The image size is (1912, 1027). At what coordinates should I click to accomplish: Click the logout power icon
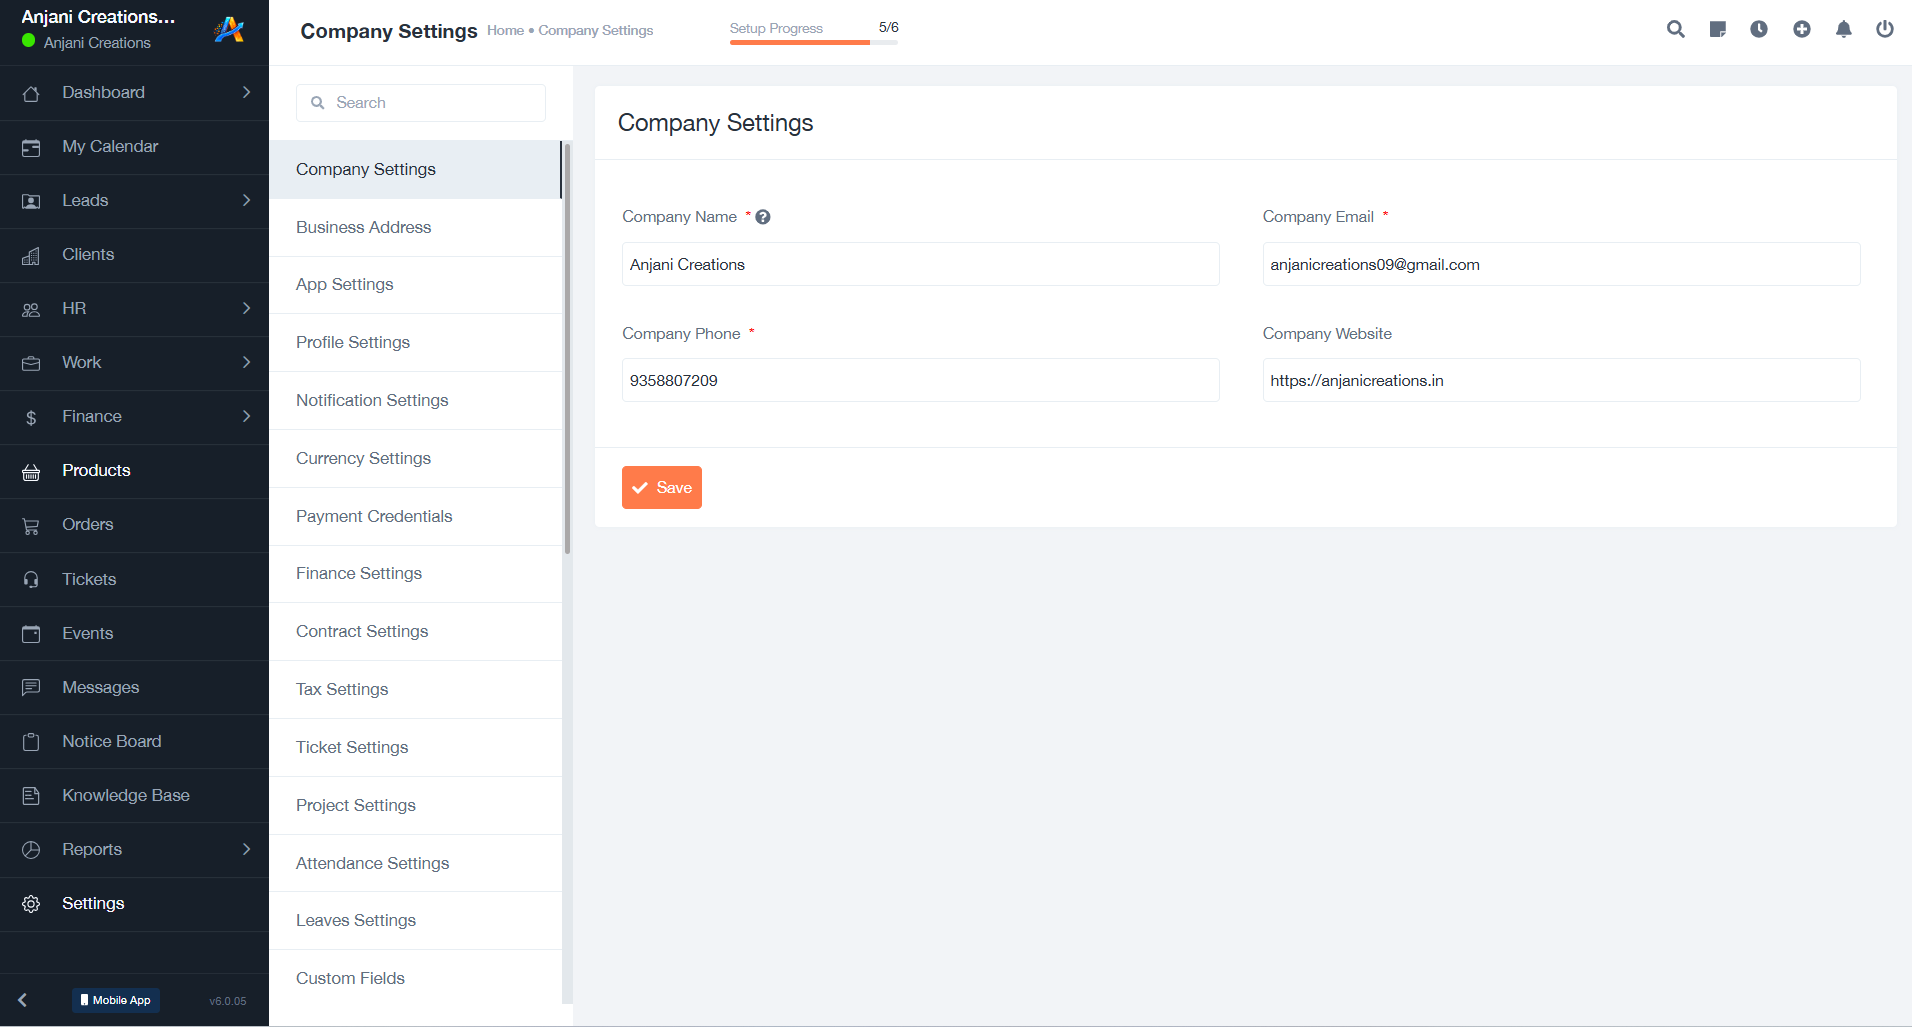click(1885, 29)
